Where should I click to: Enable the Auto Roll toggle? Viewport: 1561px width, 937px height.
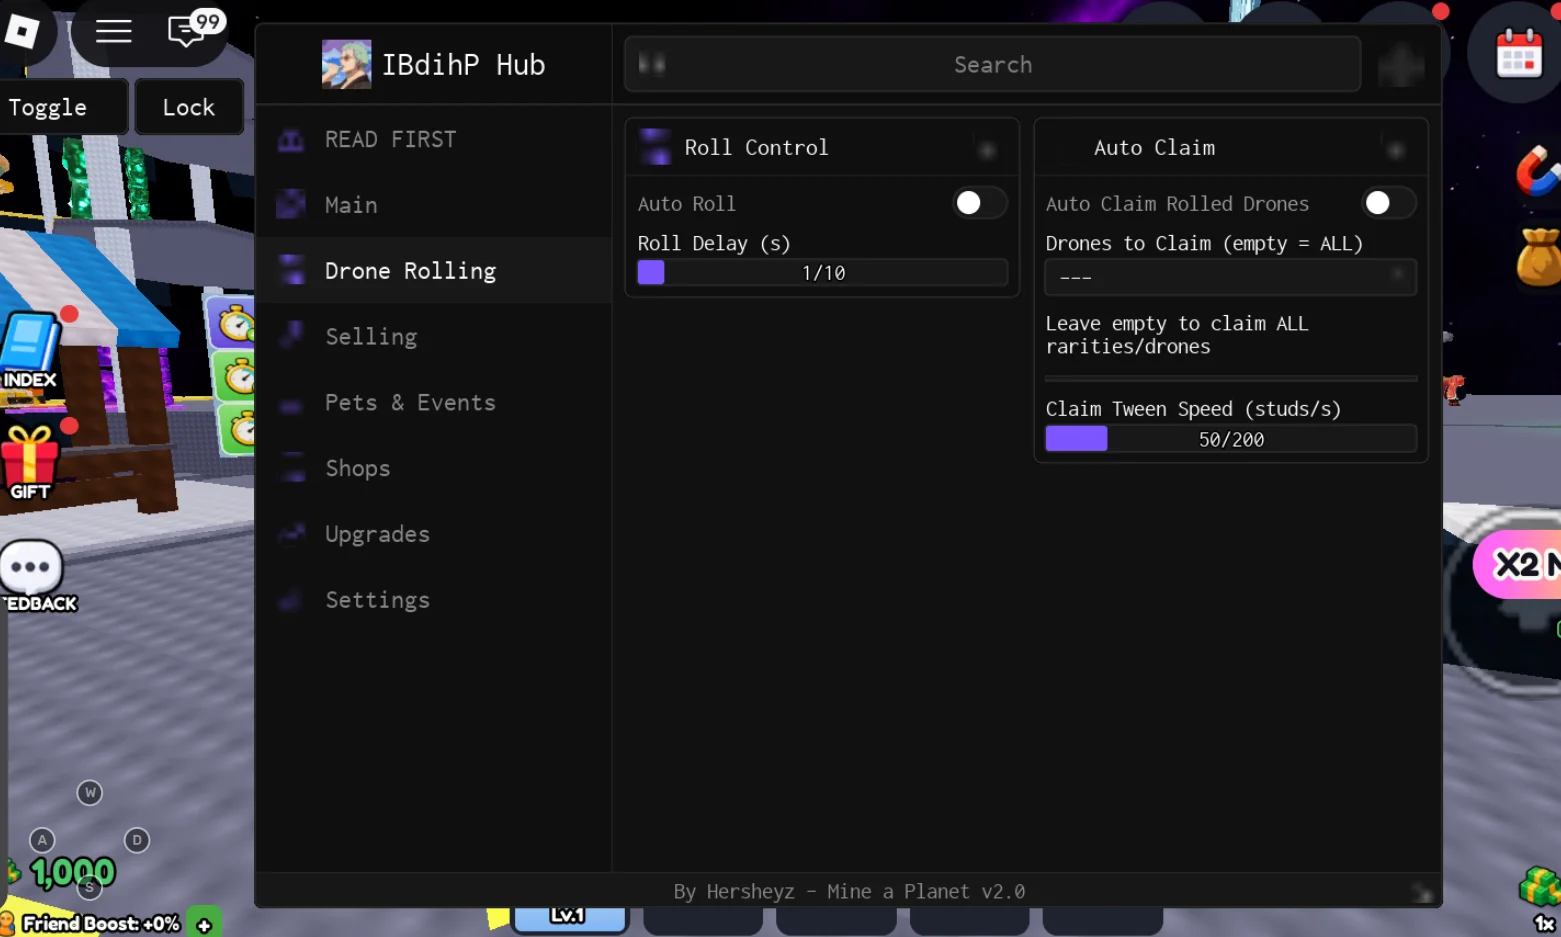pyautogui.click(x=978, y=203)
